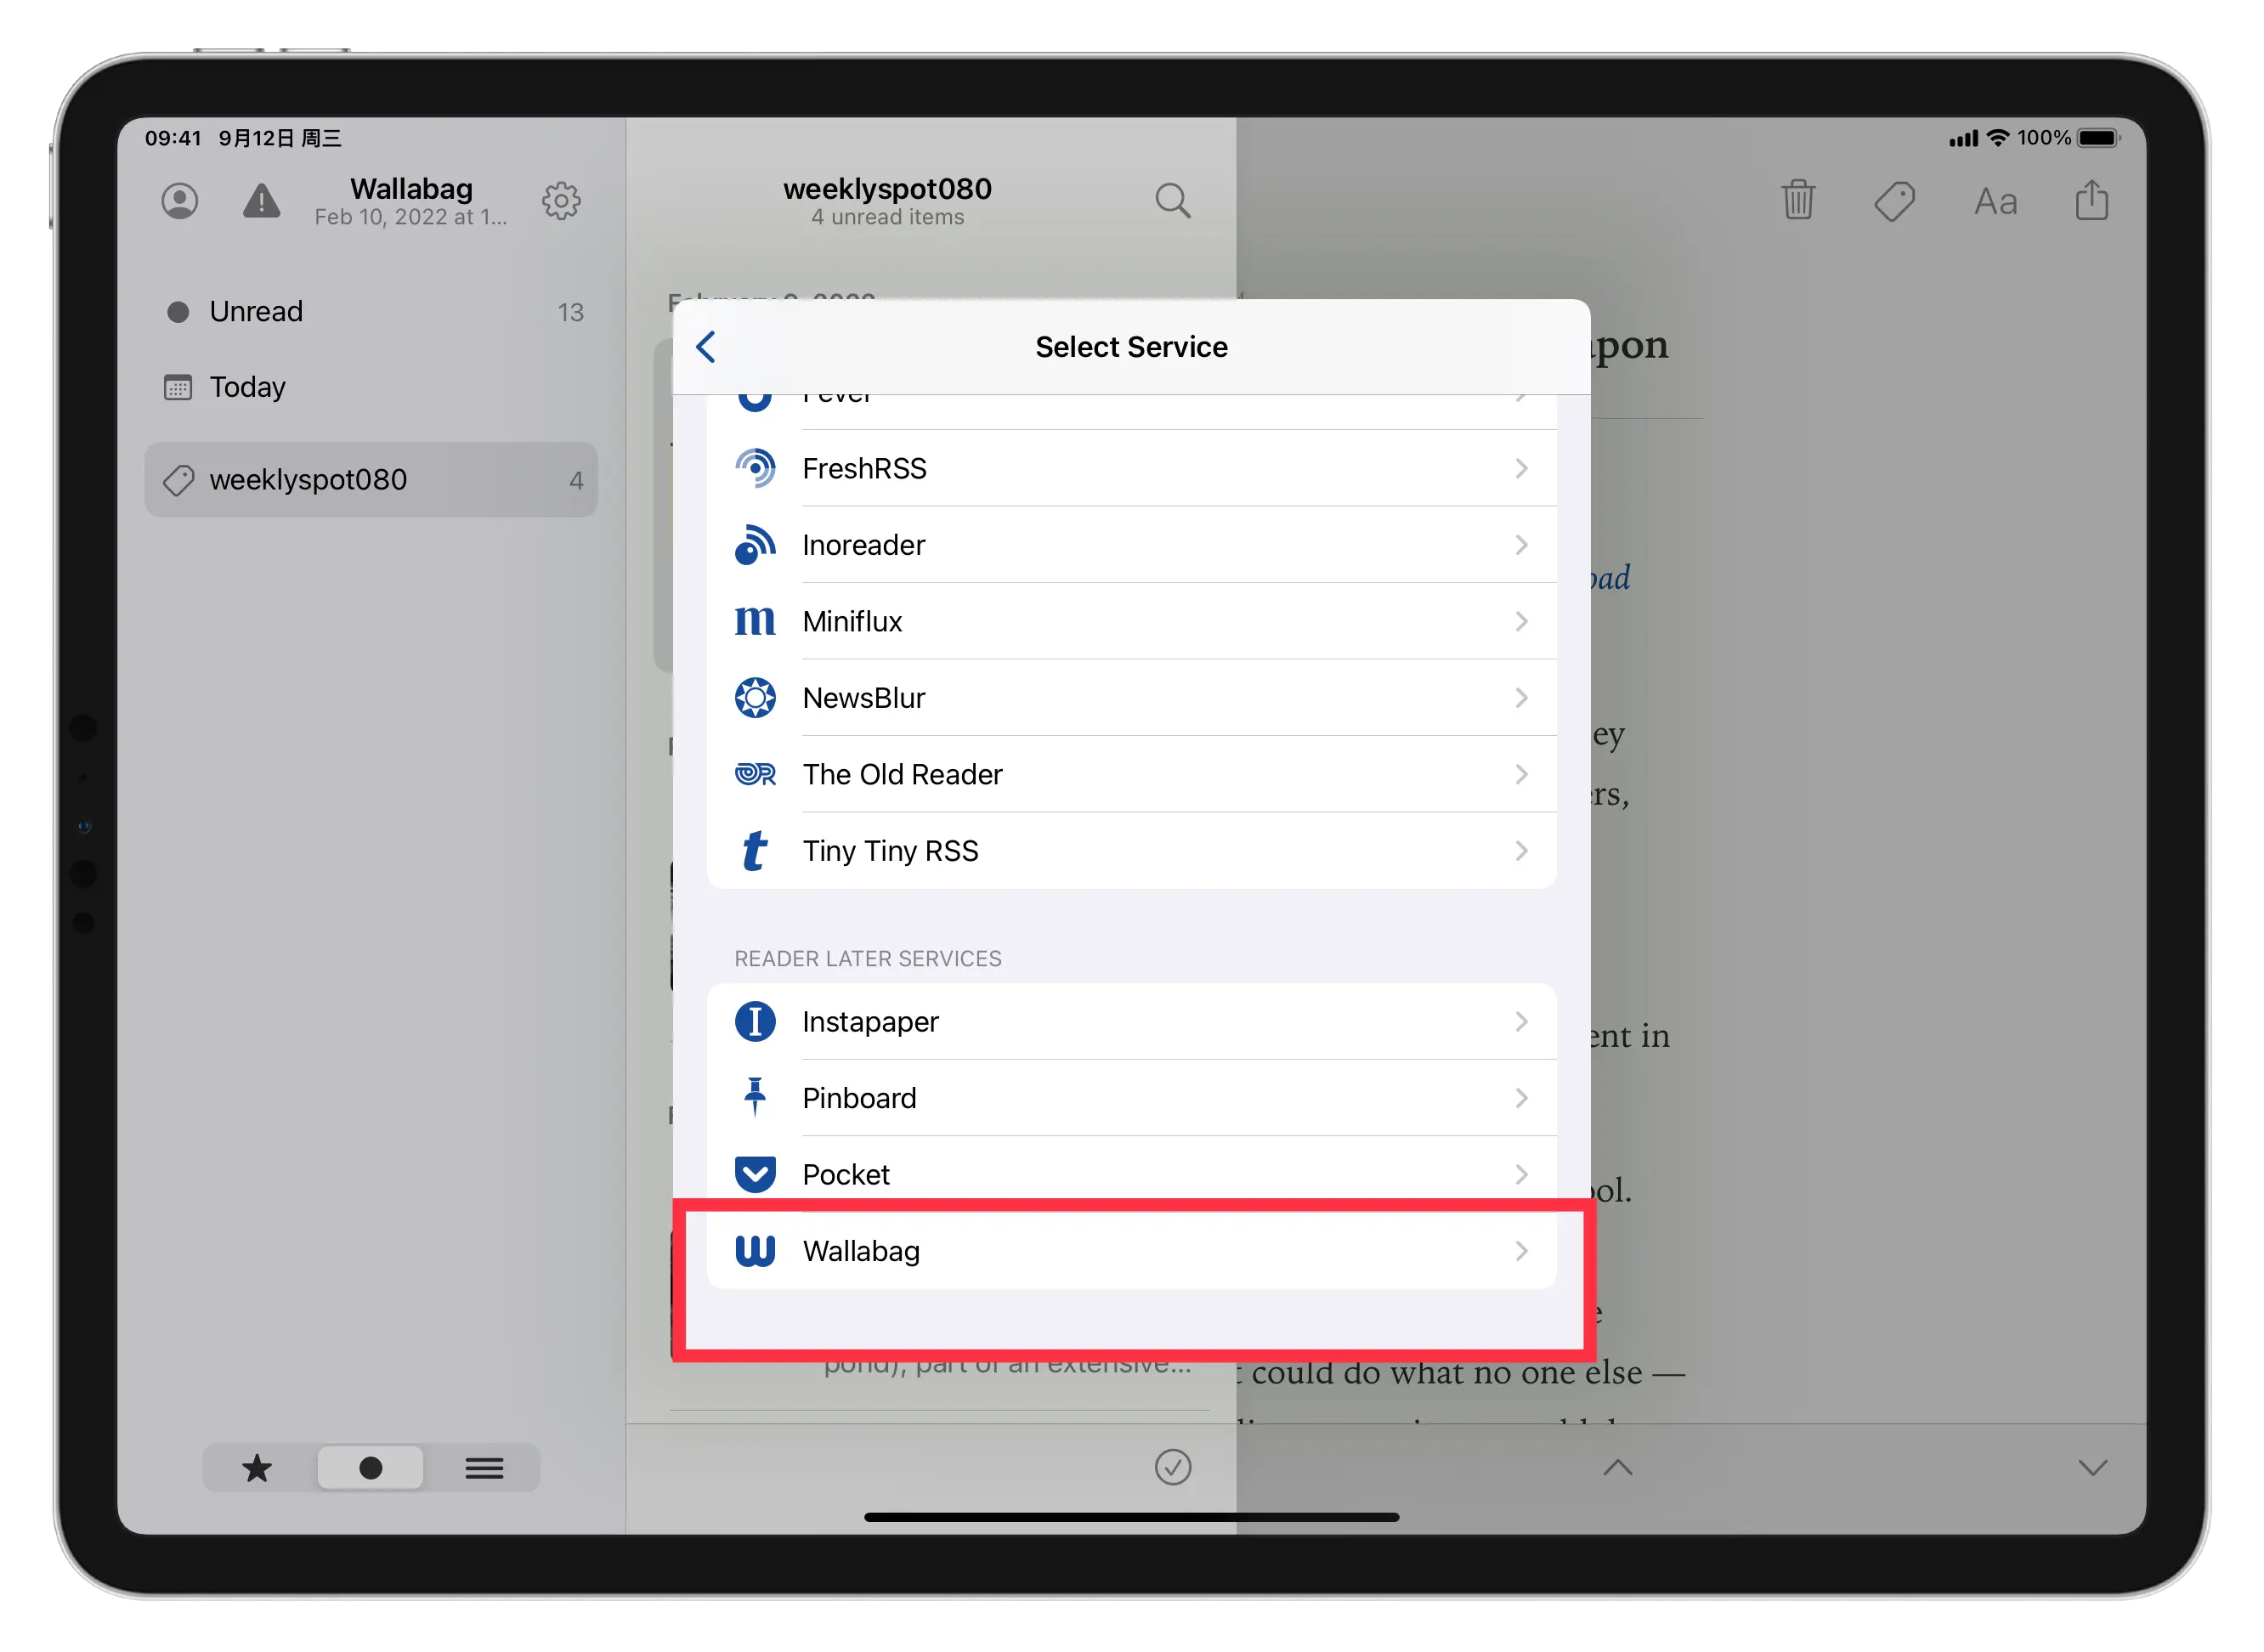Select Miniflux service label

(852, 621)
